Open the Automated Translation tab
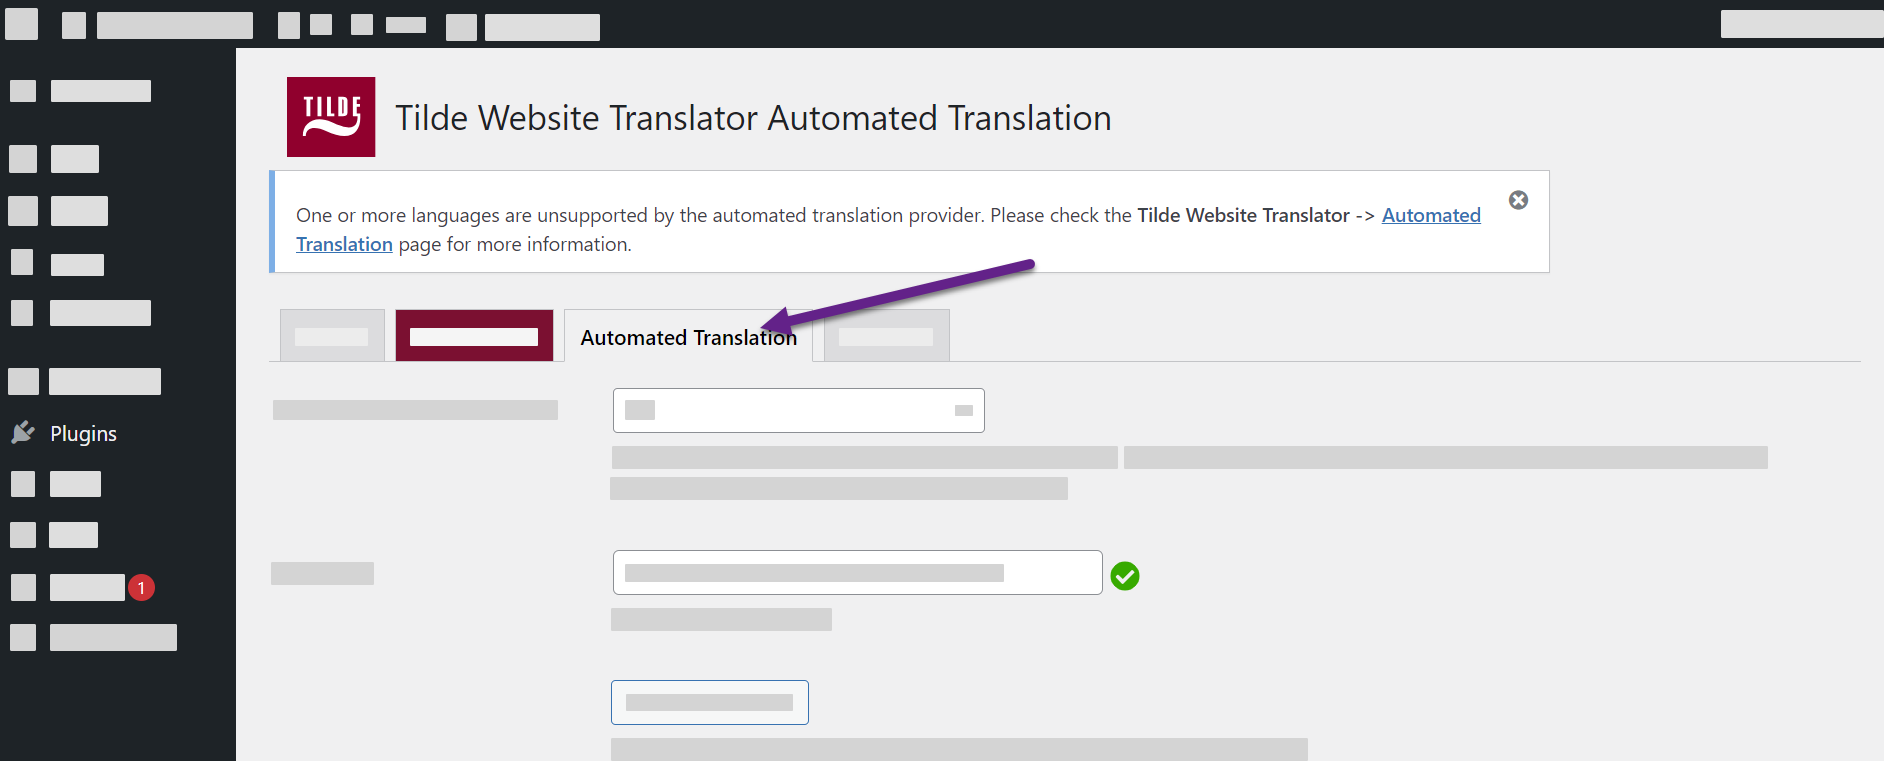Screen dimensions: 1884x761 coord(688,336)
